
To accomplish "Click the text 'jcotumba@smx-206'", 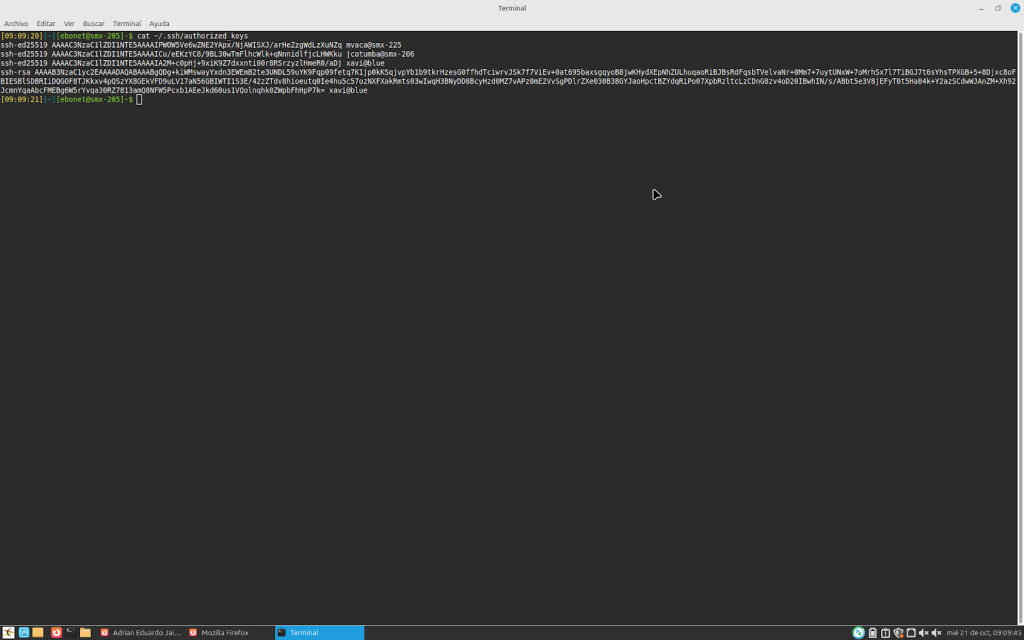I will [380, 54].
